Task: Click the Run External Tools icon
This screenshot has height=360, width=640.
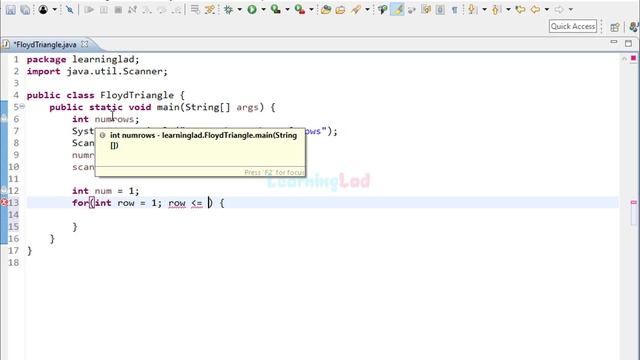Action: (x=300, y=9)
